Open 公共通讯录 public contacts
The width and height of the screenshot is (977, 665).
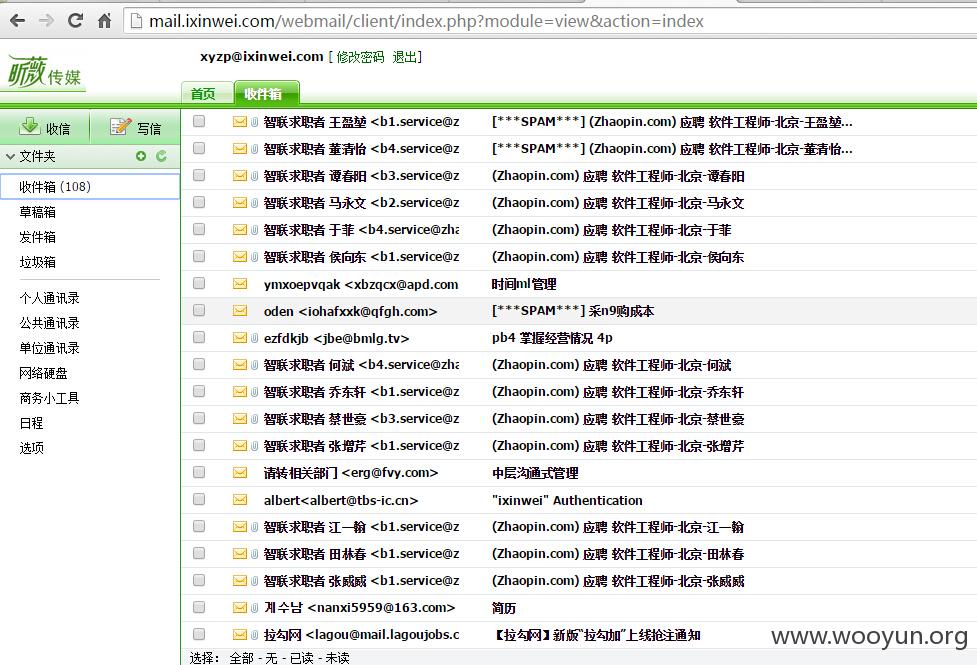pyautogui.click(x=49, y=323)
